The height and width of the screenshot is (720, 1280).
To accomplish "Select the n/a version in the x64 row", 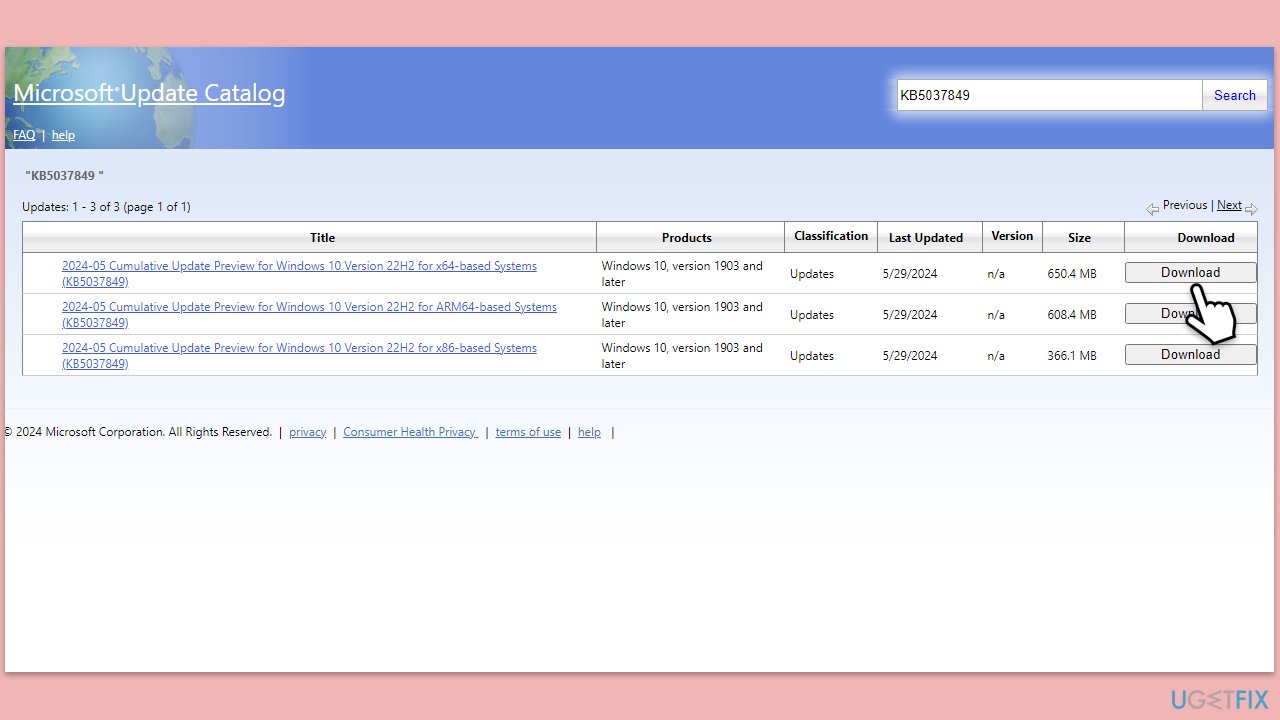I will [x=996, y=274].
